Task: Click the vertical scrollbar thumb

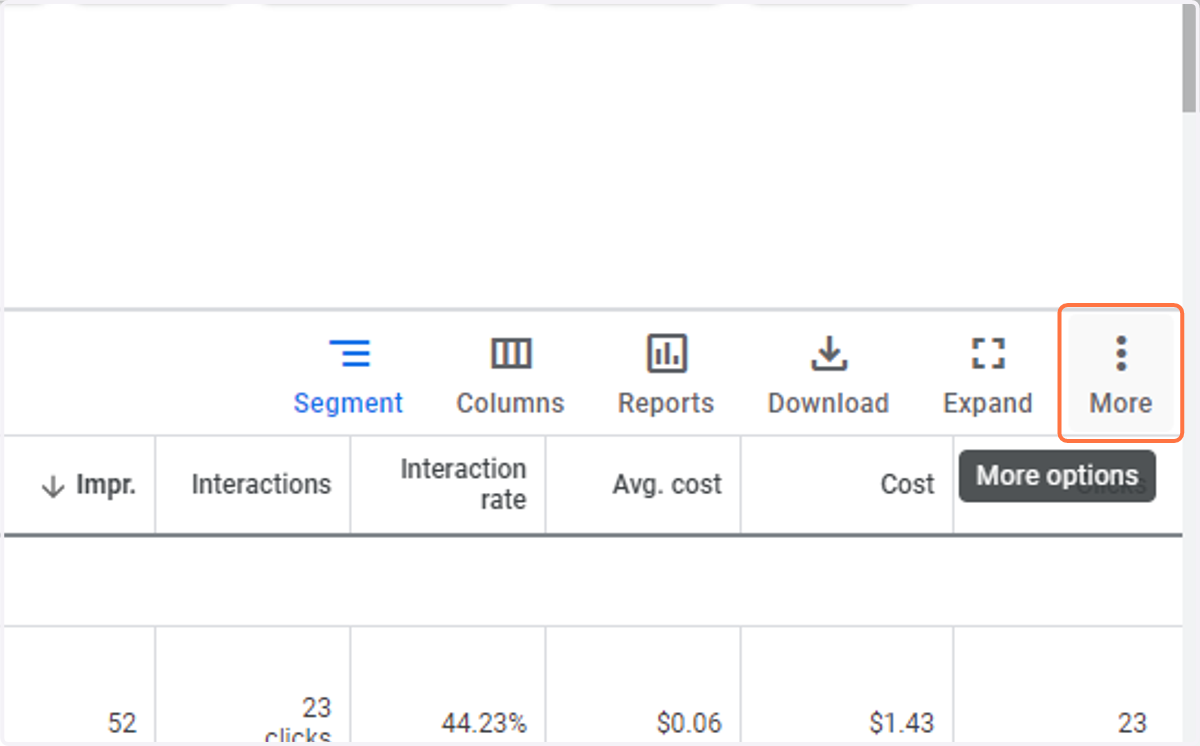Action: (1189, 58)
